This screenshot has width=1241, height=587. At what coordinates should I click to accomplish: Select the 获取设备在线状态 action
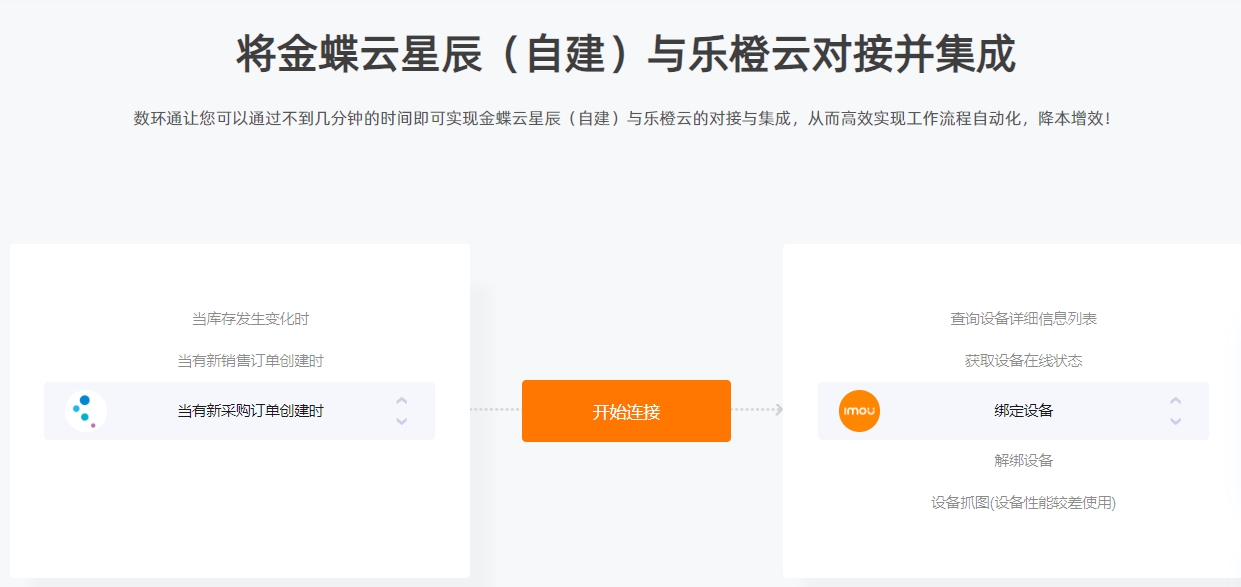coord(1023,361)
